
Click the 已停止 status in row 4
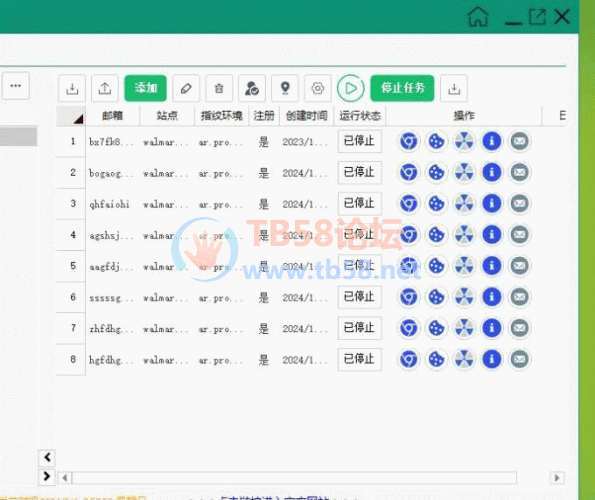coord(359,234)
